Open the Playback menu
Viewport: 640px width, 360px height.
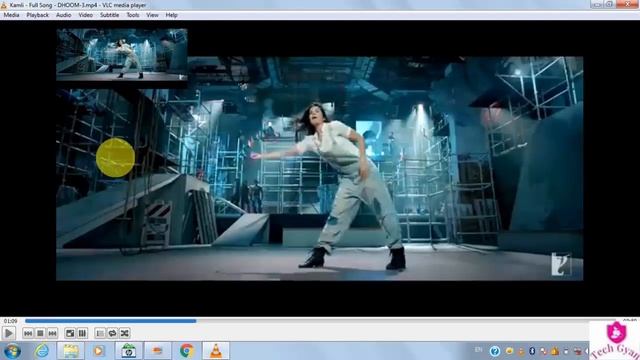(38, 15)
